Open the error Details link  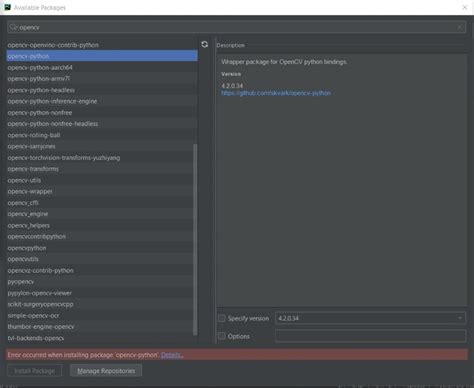(171, 355)
